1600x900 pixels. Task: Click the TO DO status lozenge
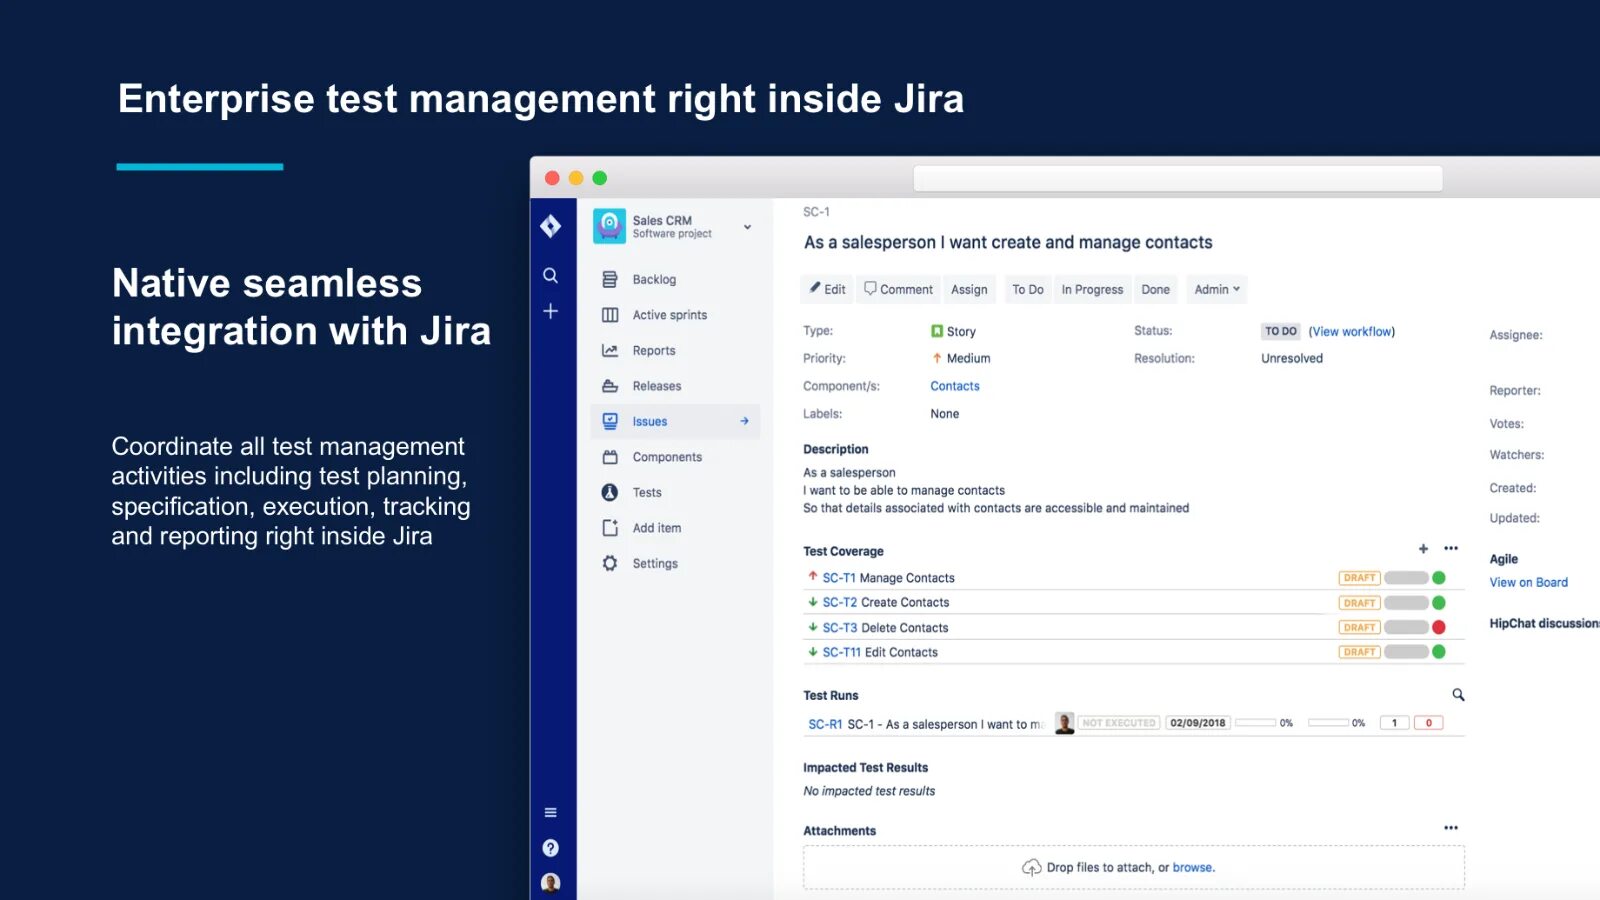[x=1280, y=331]
